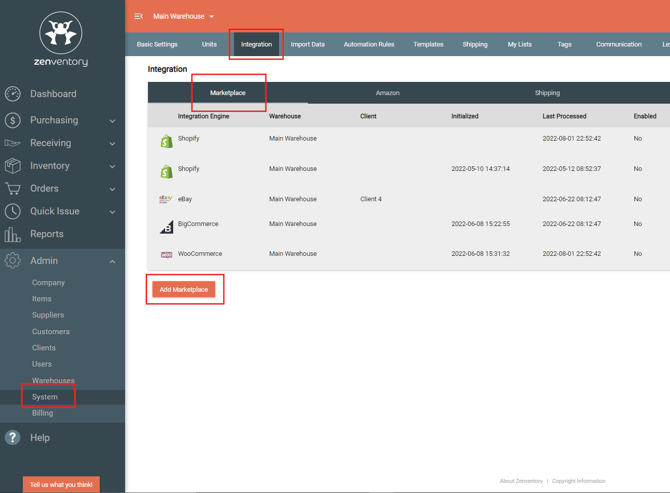
Task: Open the Shipping settings tab in top bar
Action: [475, 44]
